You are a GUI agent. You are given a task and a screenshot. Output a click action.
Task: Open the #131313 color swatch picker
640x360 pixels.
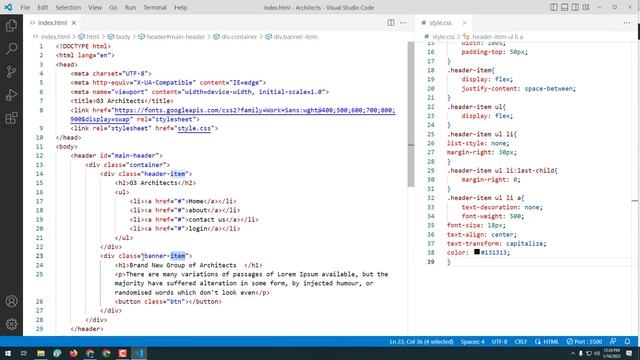[477, 252]
